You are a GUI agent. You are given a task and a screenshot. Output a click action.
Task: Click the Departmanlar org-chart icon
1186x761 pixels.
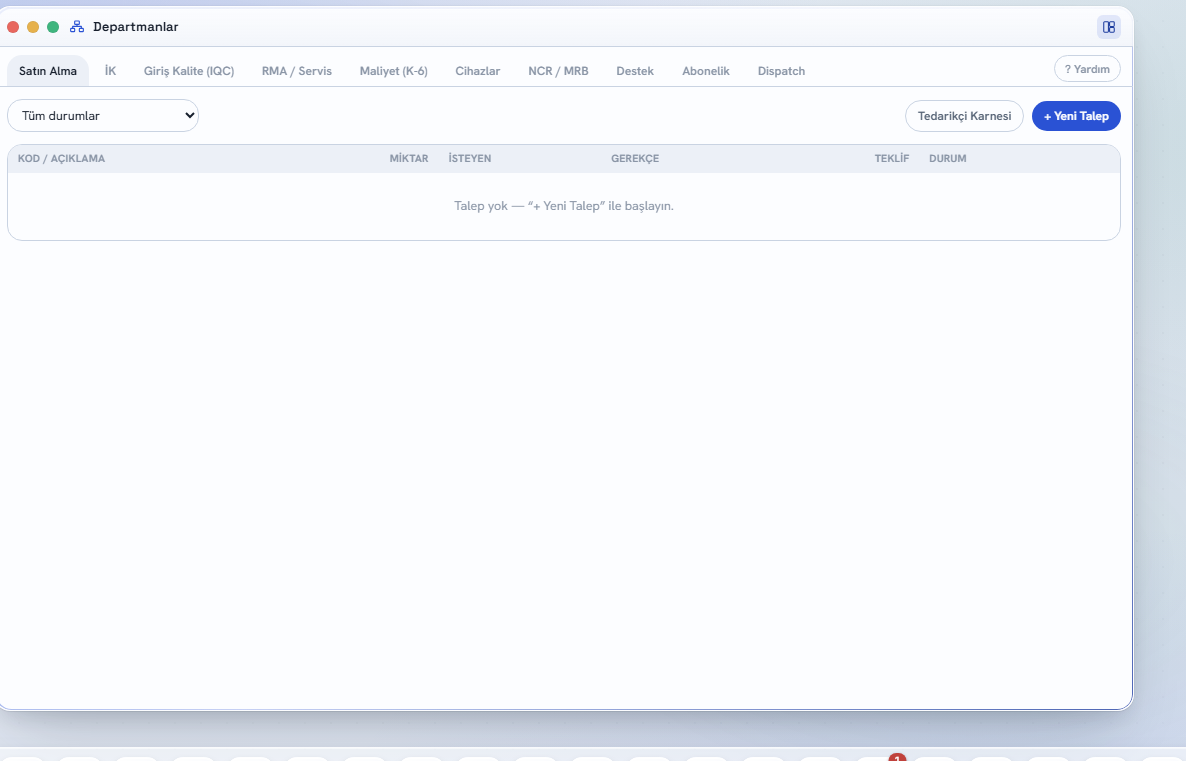pos(76,27)
